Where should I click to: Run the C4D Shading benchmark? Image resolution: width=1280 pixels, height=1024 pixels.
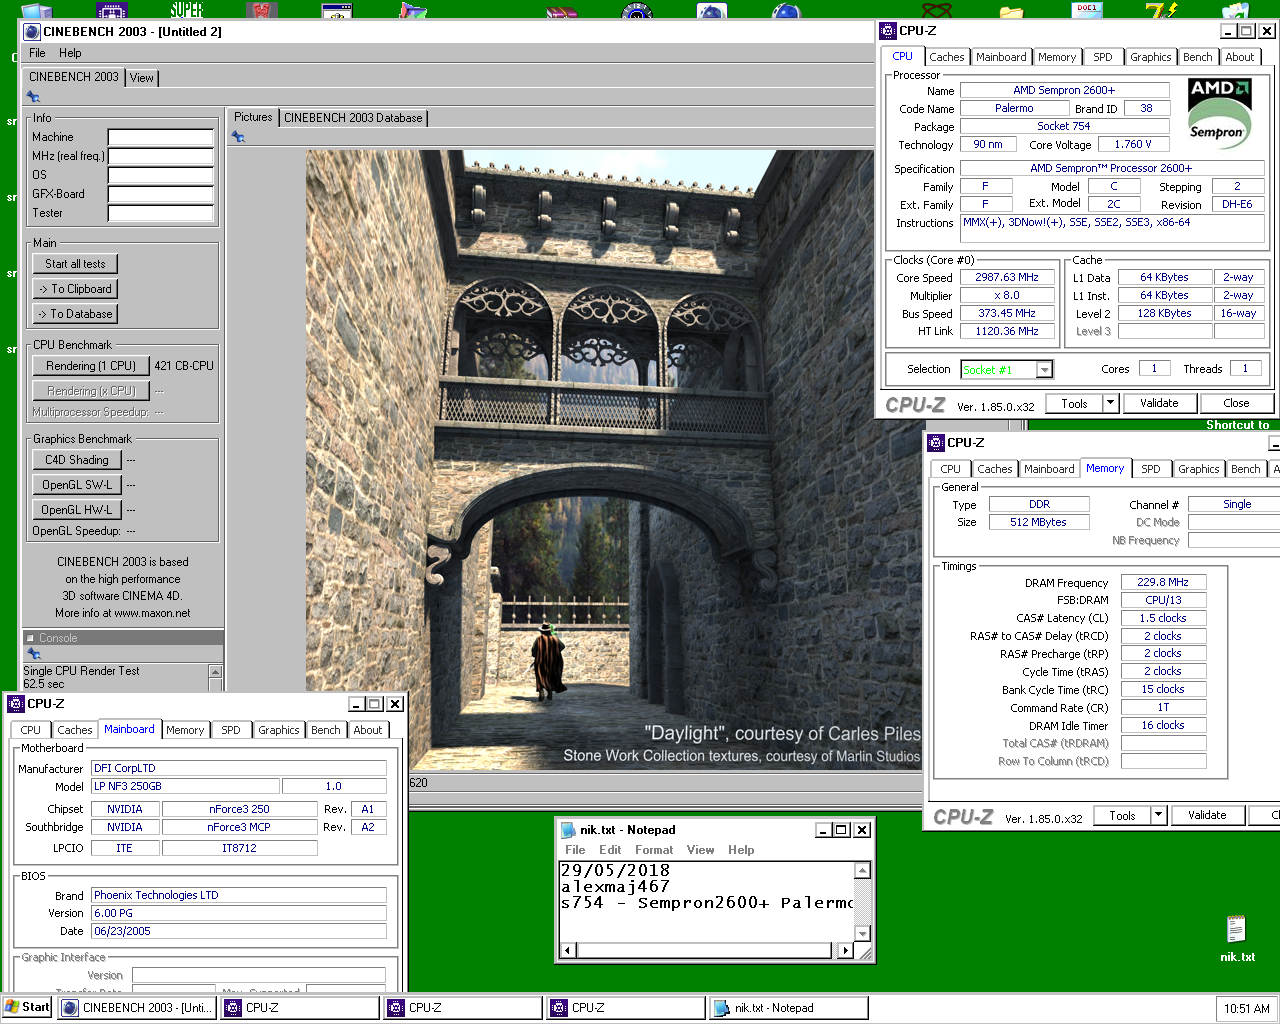coord(77,460)
